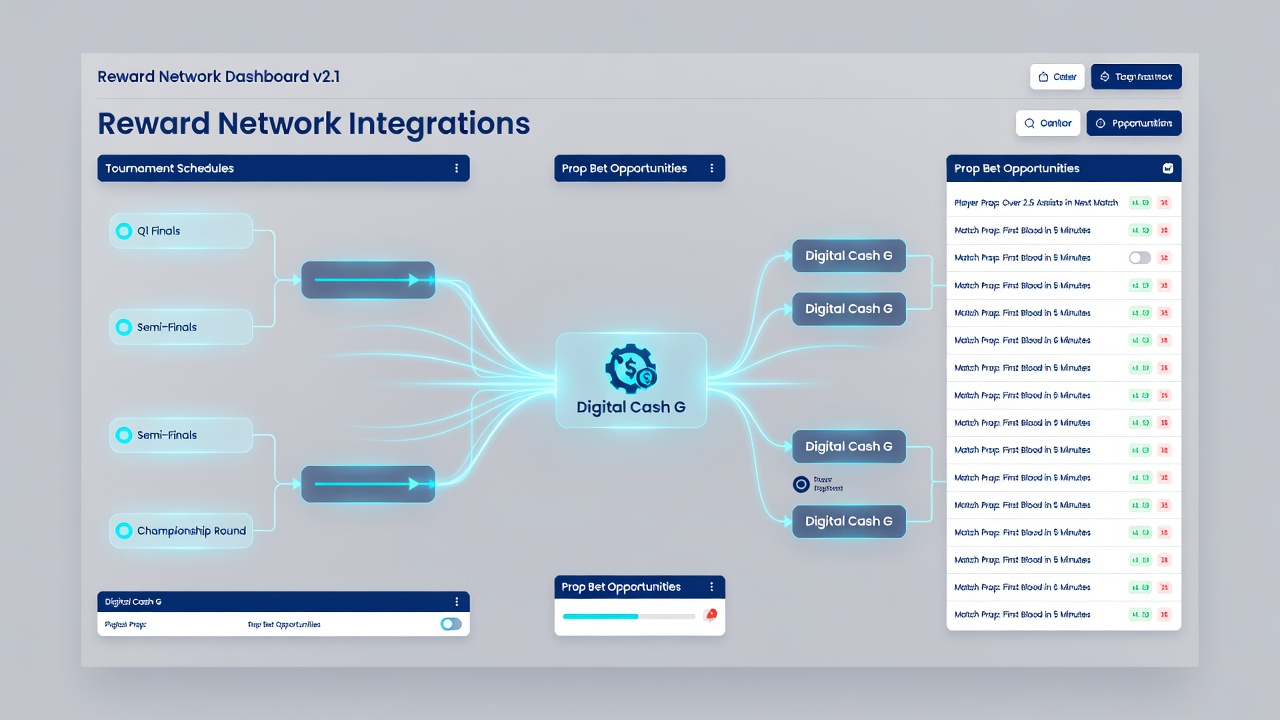The width and height of the screenshot is (1280, 720).
Task: Click the green badge in the Player Prop Over 2.5 Assists row
Action: pos(1140,203)
